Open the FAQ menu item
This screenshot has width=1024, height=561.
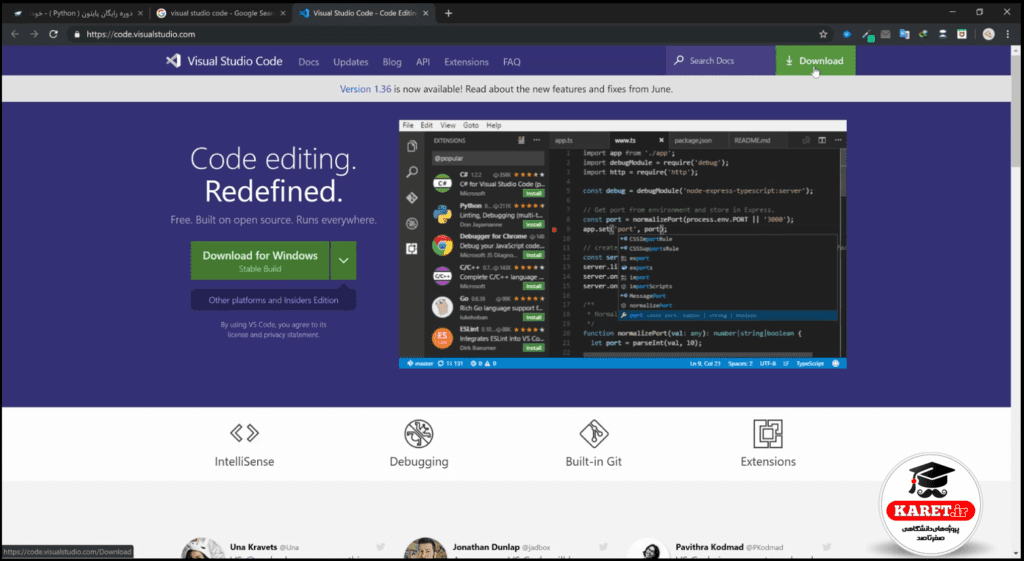512,61
